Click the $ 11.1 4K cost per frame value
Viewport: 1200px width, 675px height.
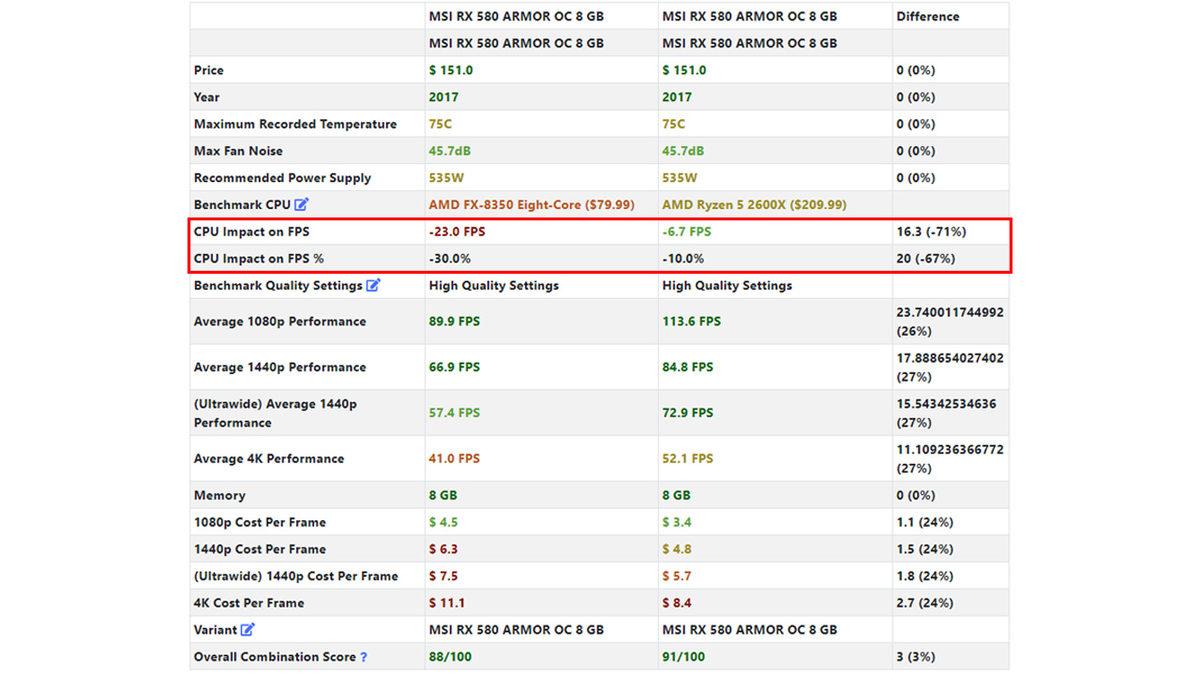click(x=447, y=603)
